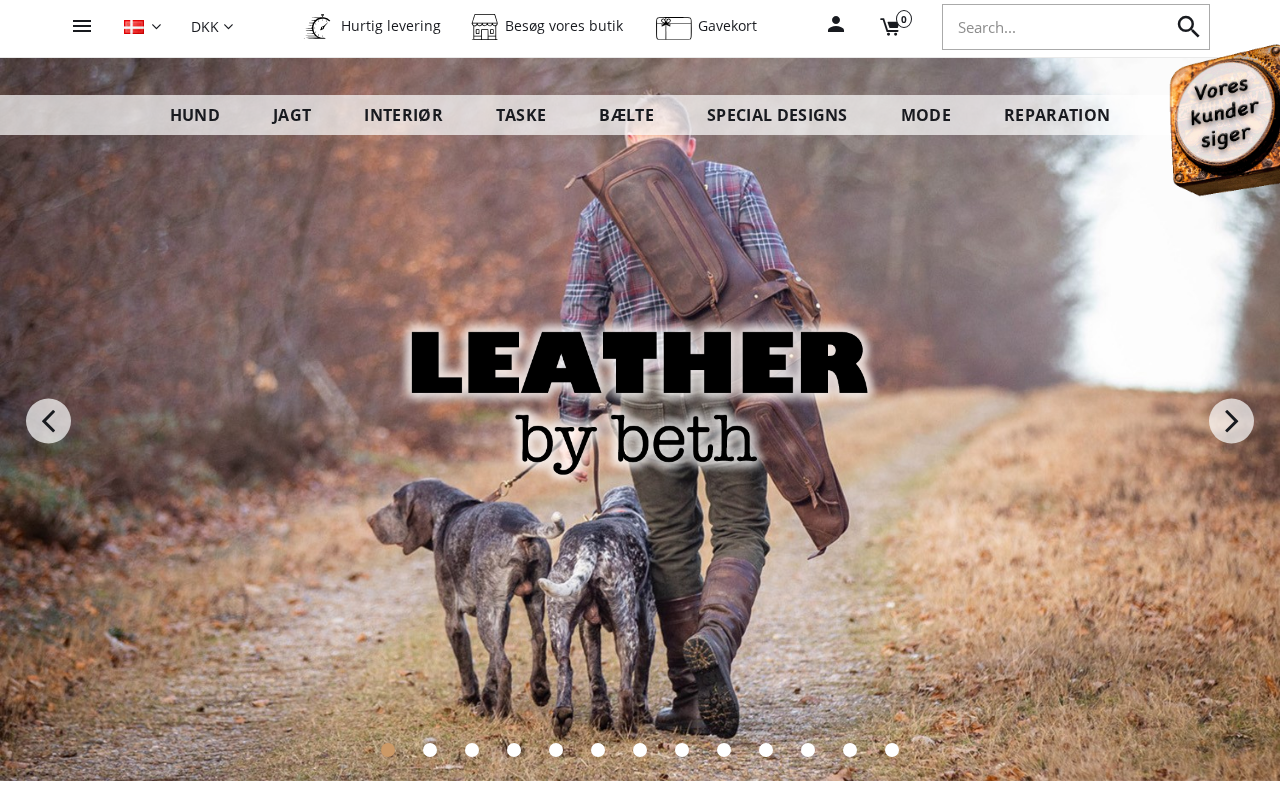Open the user account icon
Image resolution: width=1280 pixels, height=800 pixels.
836,24
